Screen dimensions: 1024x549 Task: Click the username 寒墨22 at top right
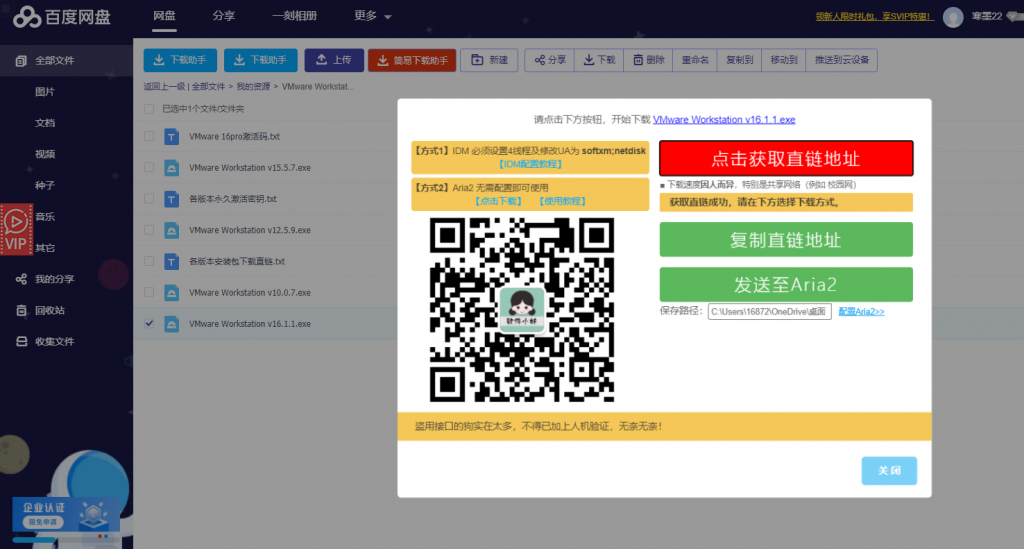tap(986, 16)
